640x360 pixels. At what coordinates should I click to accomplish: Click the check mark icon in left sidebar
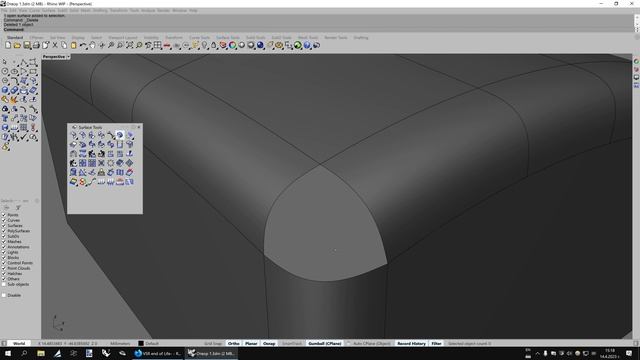(24, 137)
